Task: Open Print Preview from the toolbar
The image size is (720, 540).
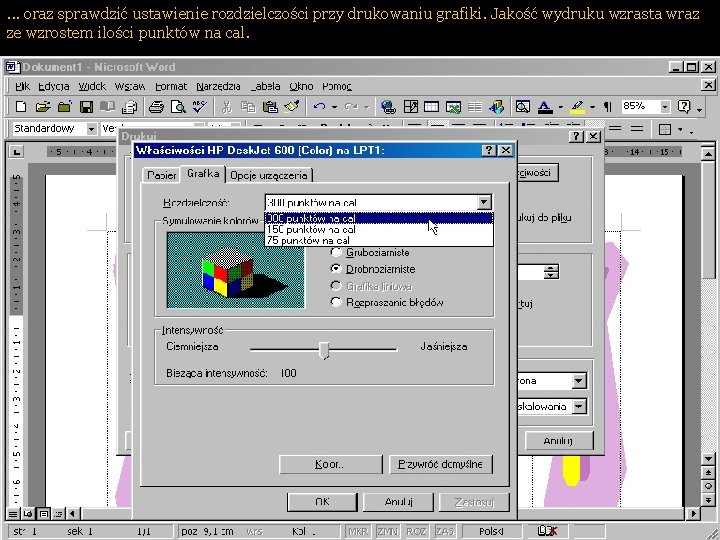Action: point(178,107)
